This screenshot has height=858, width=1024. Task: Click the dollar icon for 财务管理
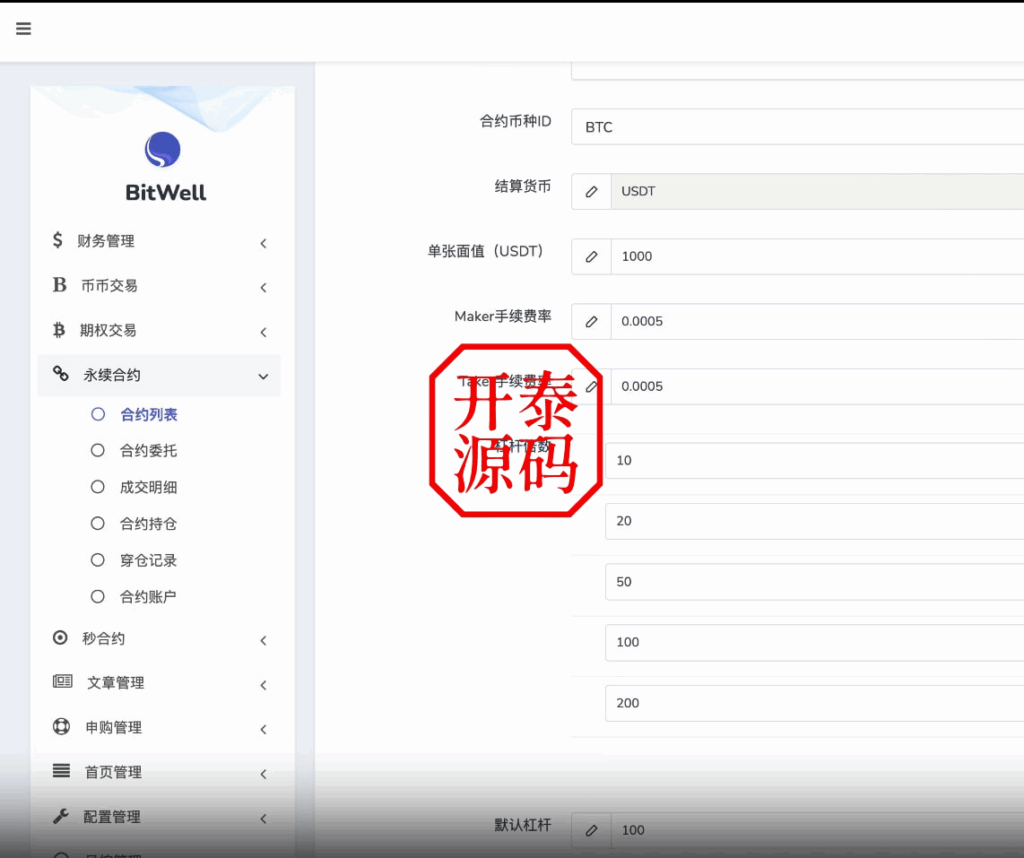coord(57,240)
